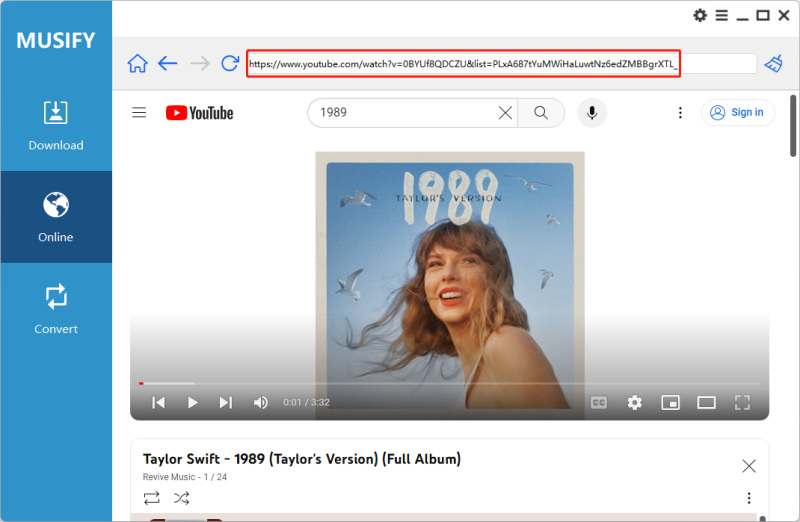Click the Revive Music channel name
This screenshot has width=800, height=522.
[x=169, y=477]
